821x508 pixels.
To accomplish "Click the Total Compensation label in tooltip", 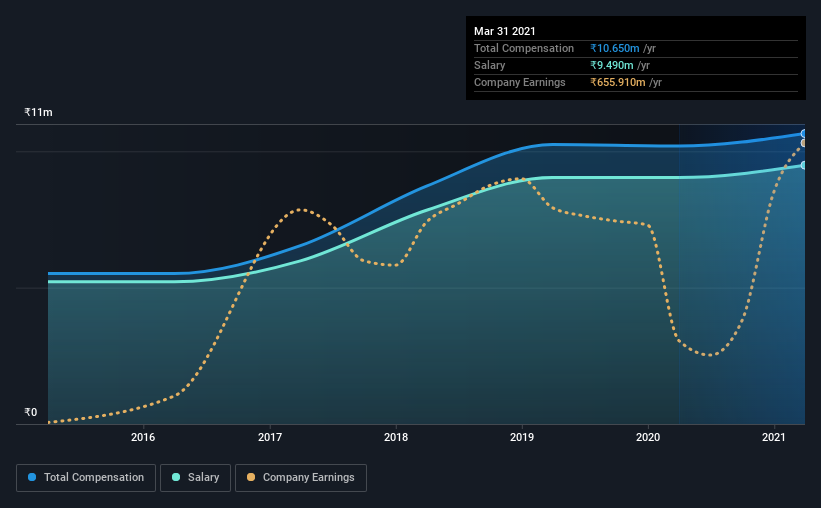I will click(524, 48).
